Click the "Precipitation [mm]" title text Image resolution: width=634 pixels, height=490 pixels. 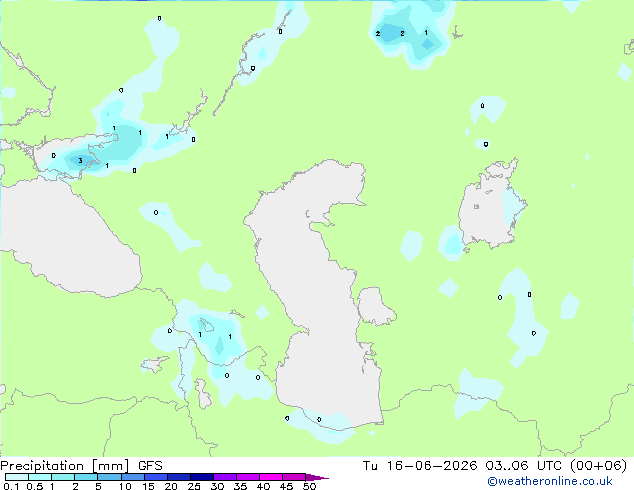pyautogui.click(x=64, y=466)
